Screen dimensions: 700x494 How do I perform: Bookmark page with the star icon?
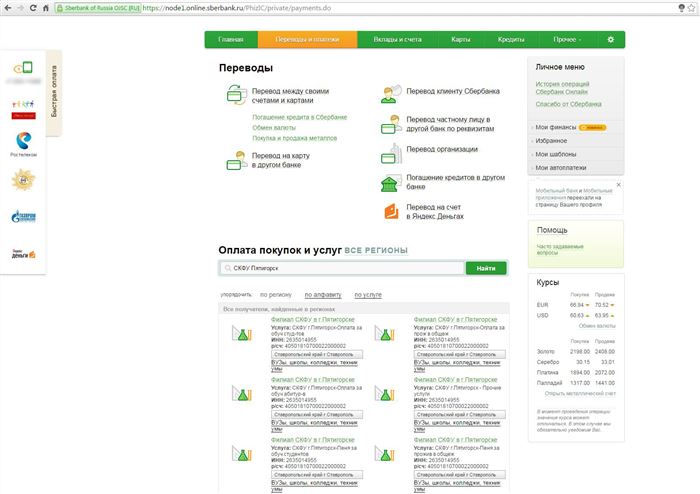693,8
